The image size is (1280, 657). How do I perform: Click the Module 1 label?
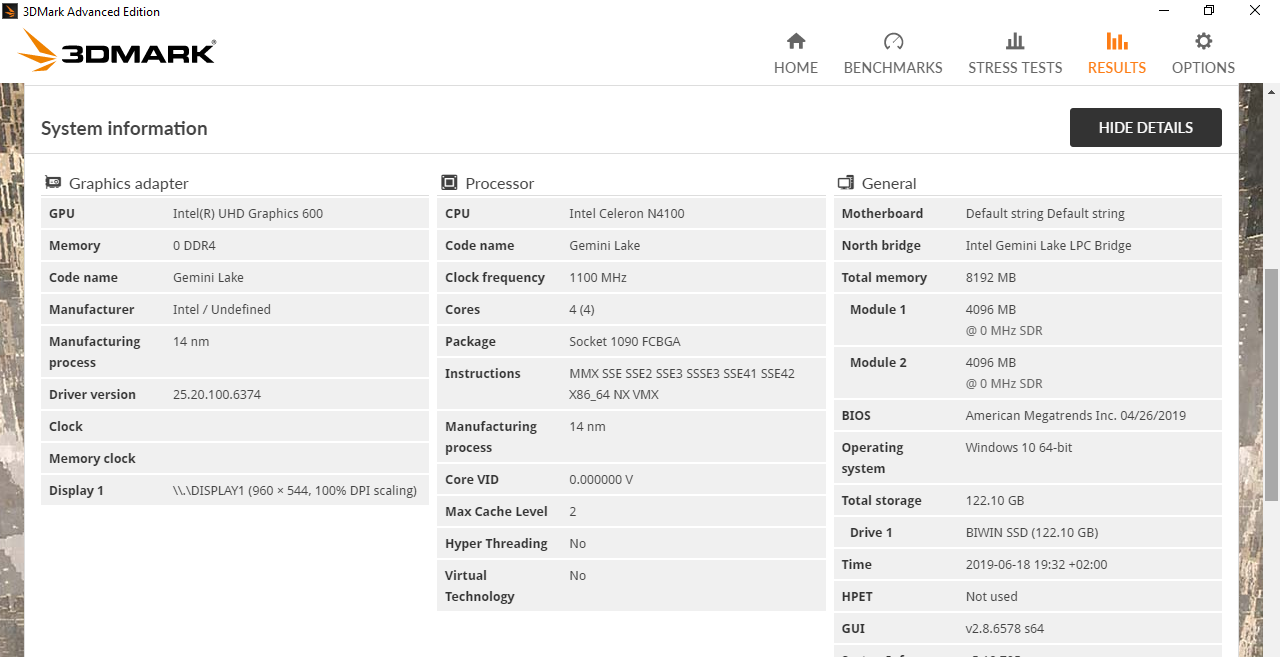[878, 309]
